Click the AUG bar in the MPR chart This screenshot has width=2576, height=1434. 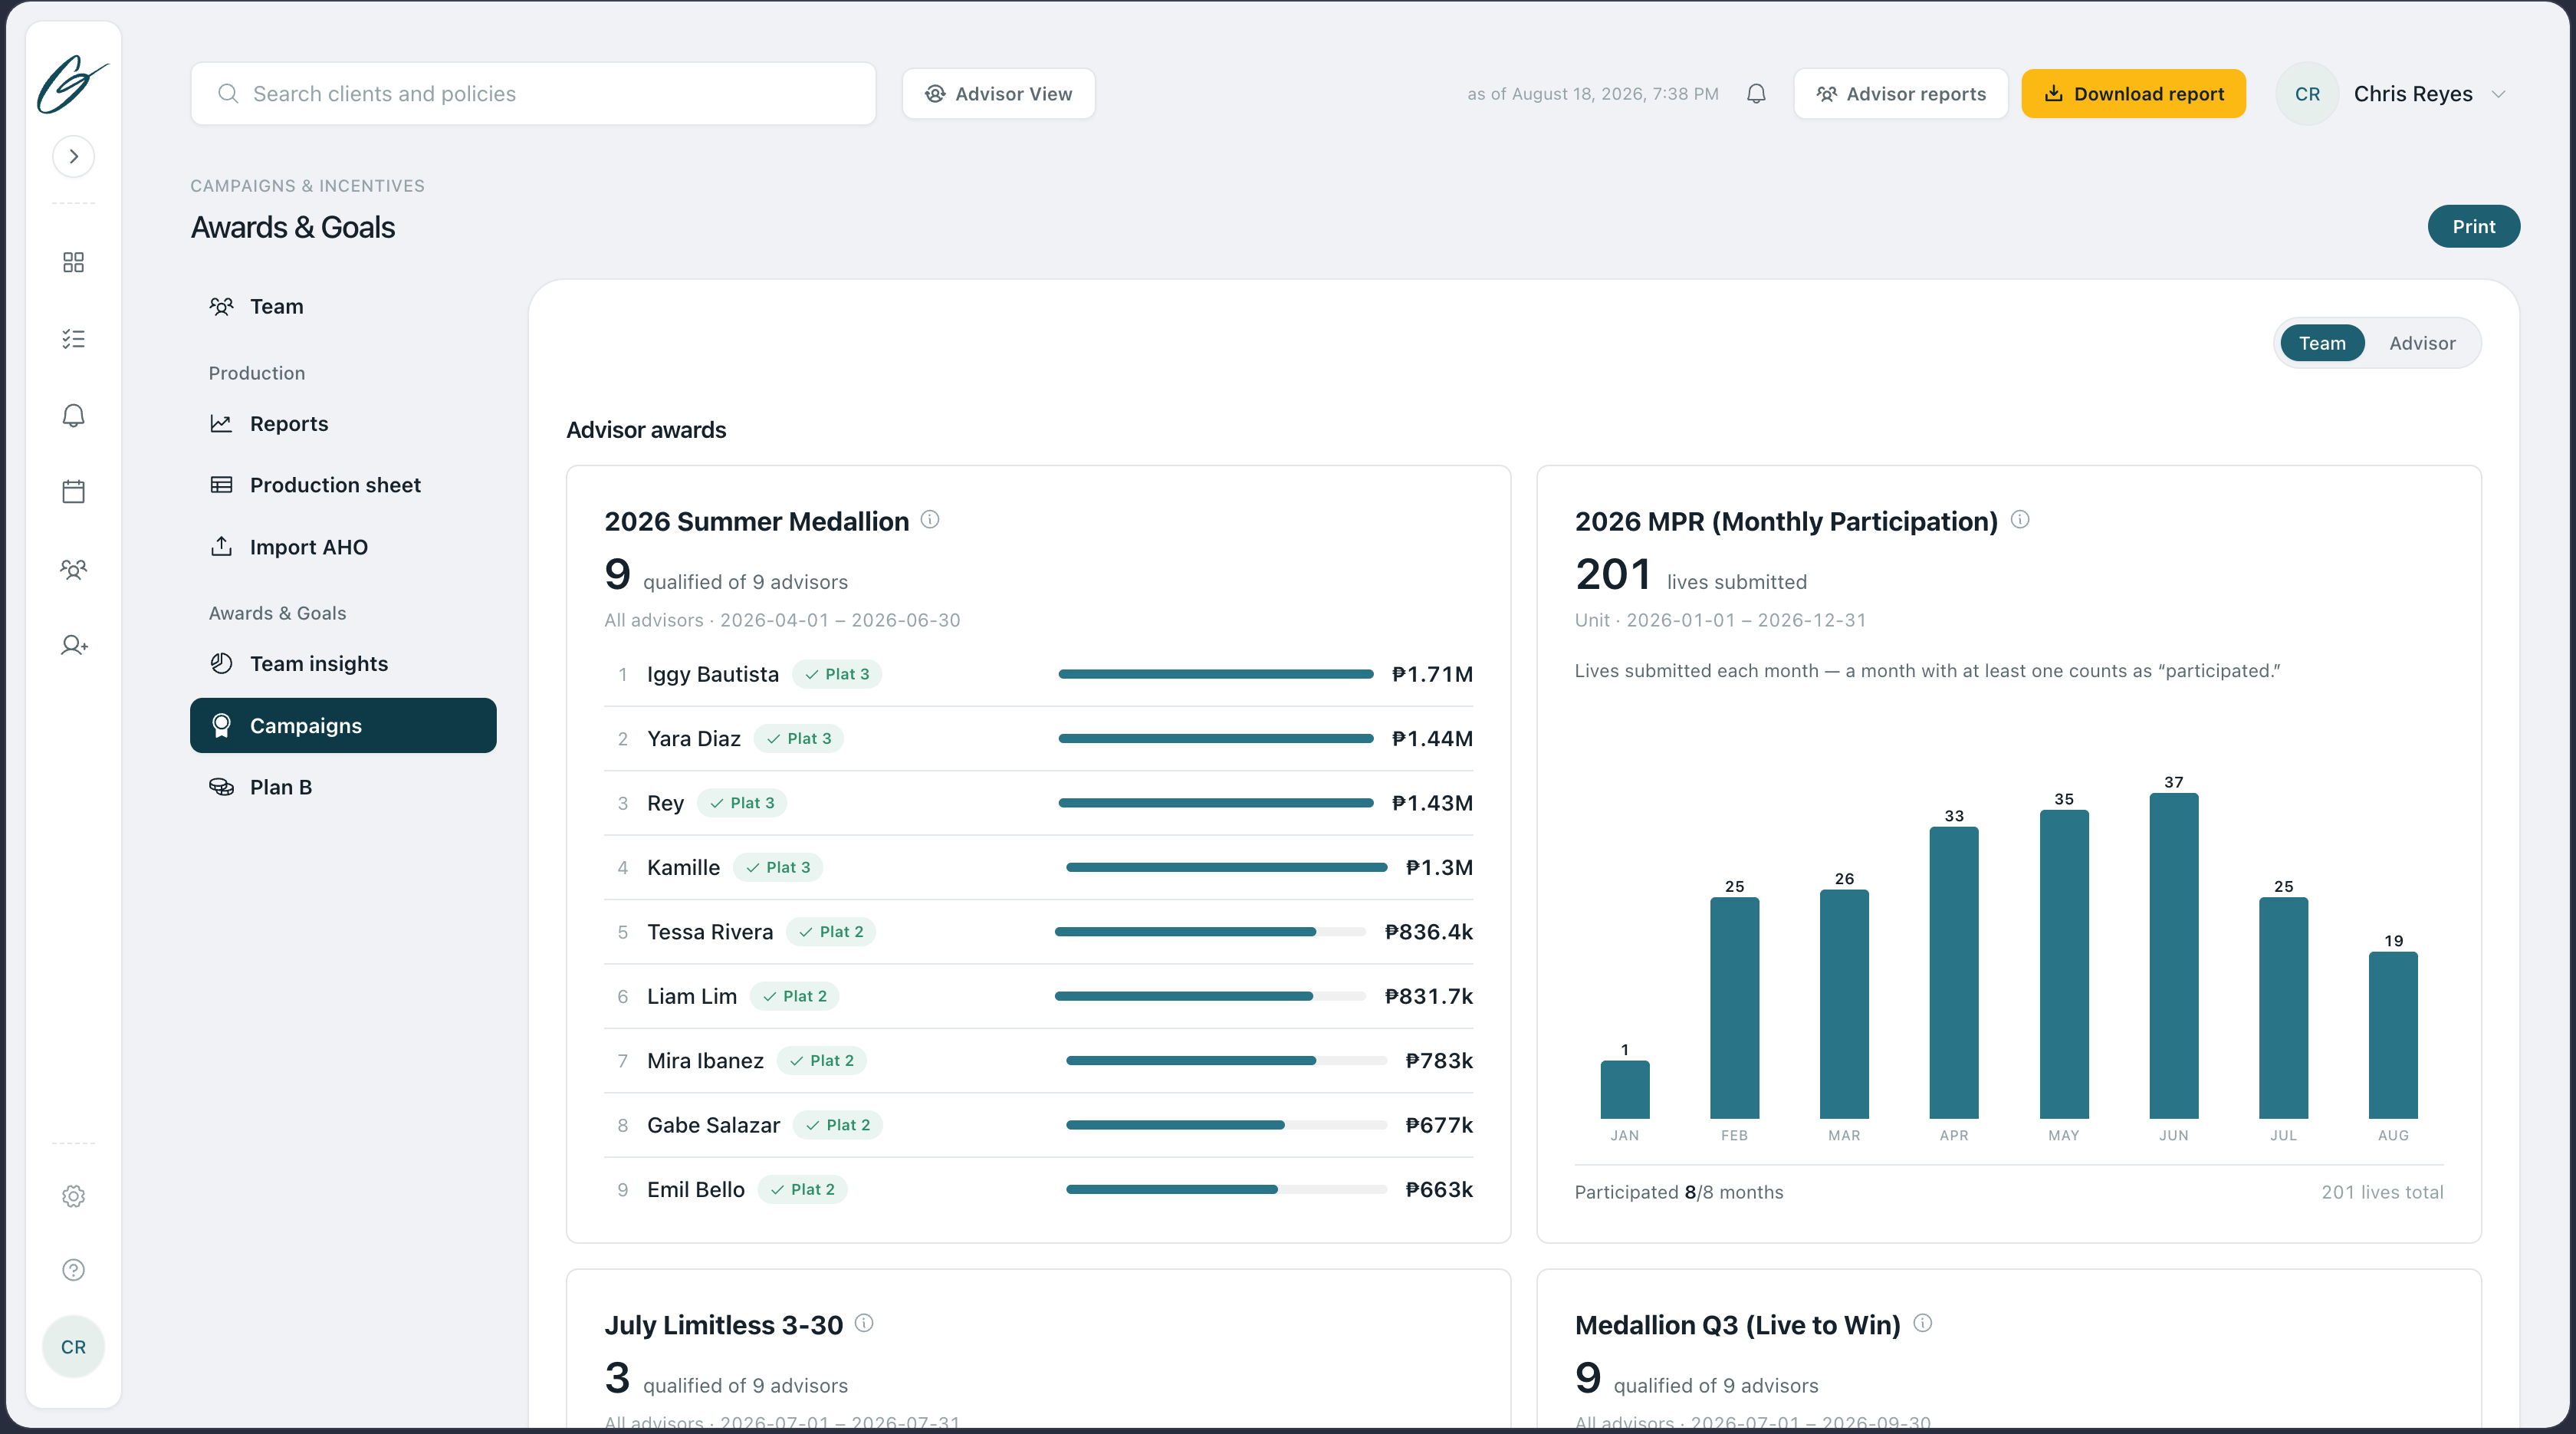click(x=2393, y=1035)
